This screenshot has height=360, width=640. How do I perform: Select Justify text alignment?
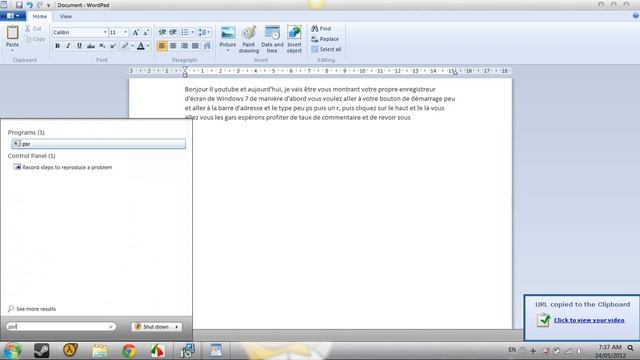(x=196, y=46)
